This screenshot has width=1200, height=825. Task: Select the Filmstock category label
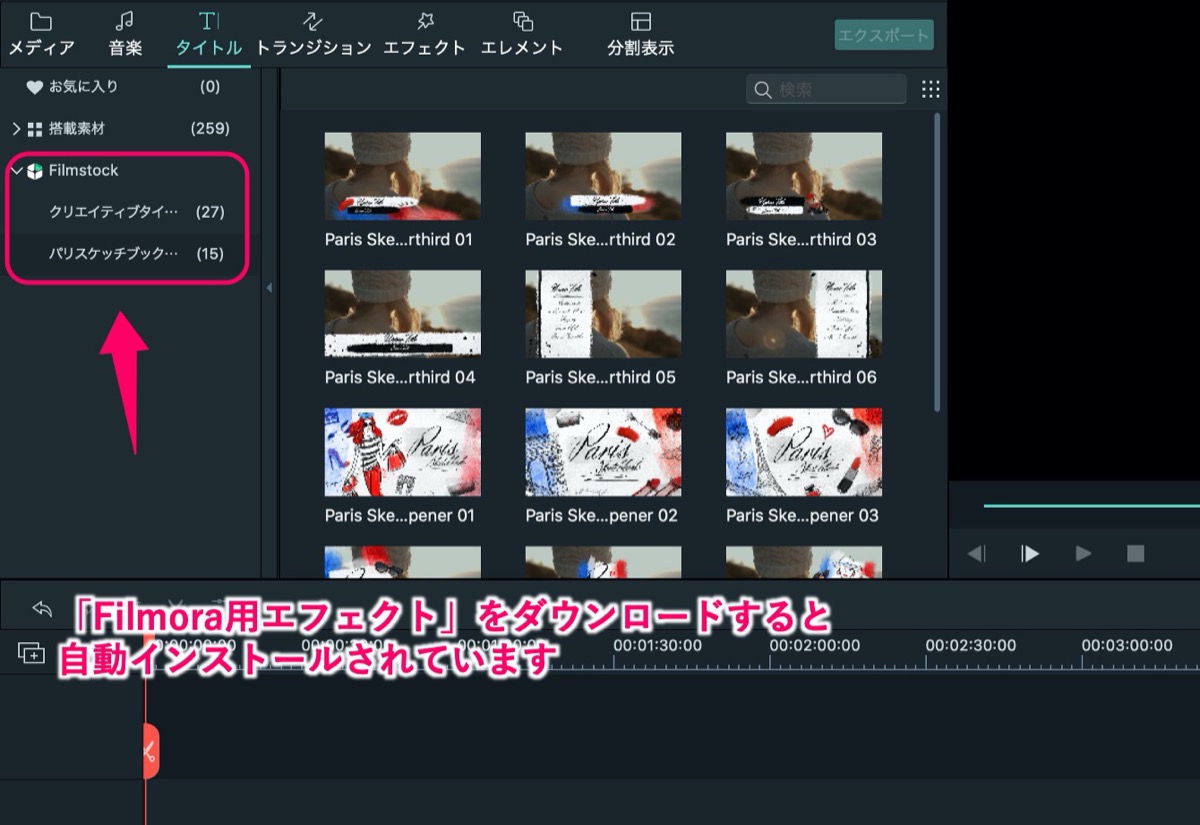click(x=84, y=171)
